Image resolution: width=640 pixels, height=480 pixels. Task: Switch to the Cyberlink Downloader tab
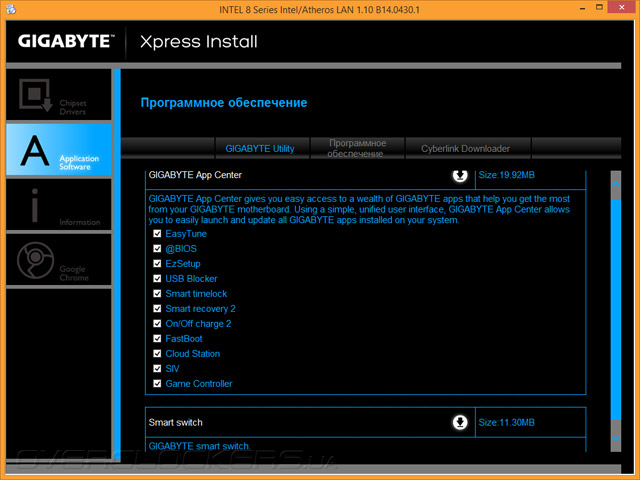click(468, 148)
